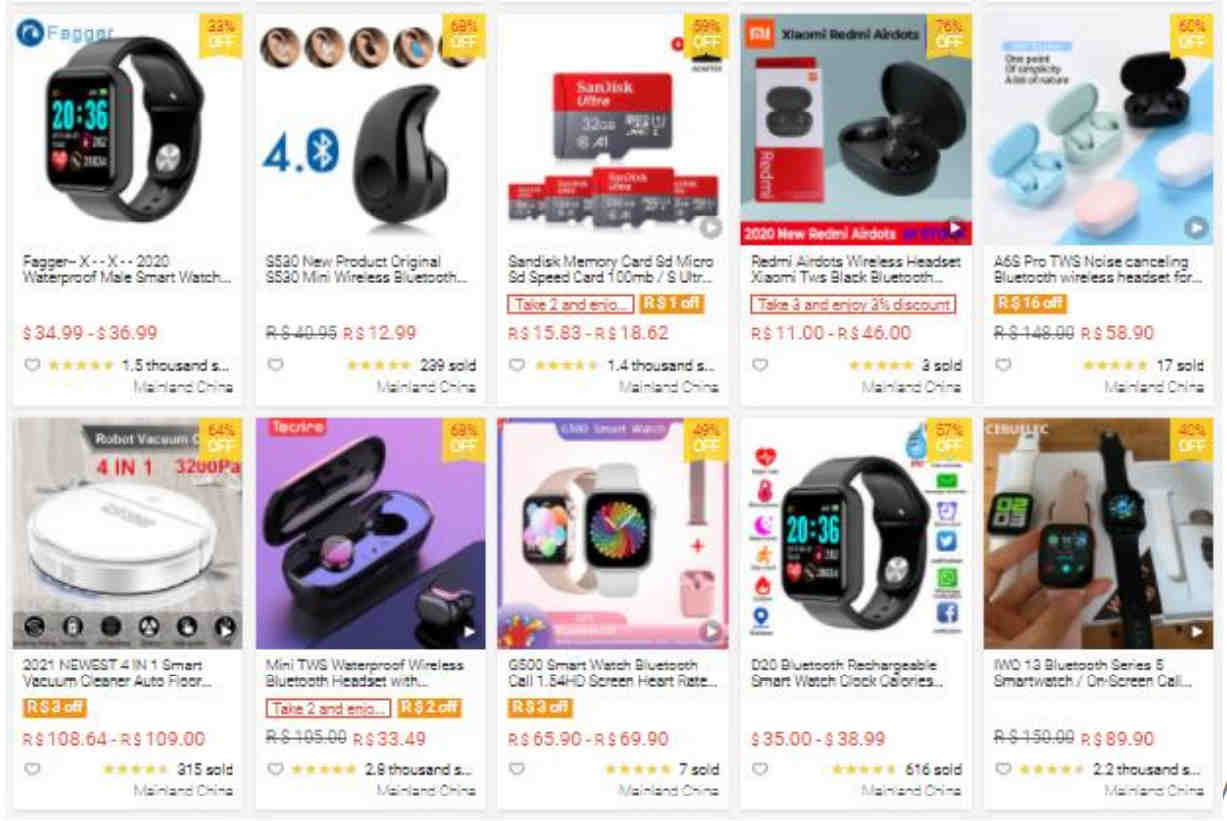Viewport: 1227px width, 821px height.
Task: Open S530 Bluetooth 4.0 earpiece image
Action: tap(370, 130)
